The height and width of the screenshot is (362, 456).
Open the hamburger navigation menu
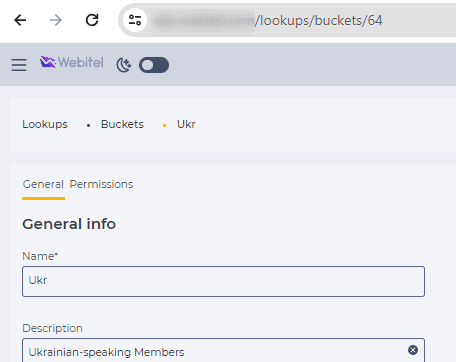tap(19, 65)
